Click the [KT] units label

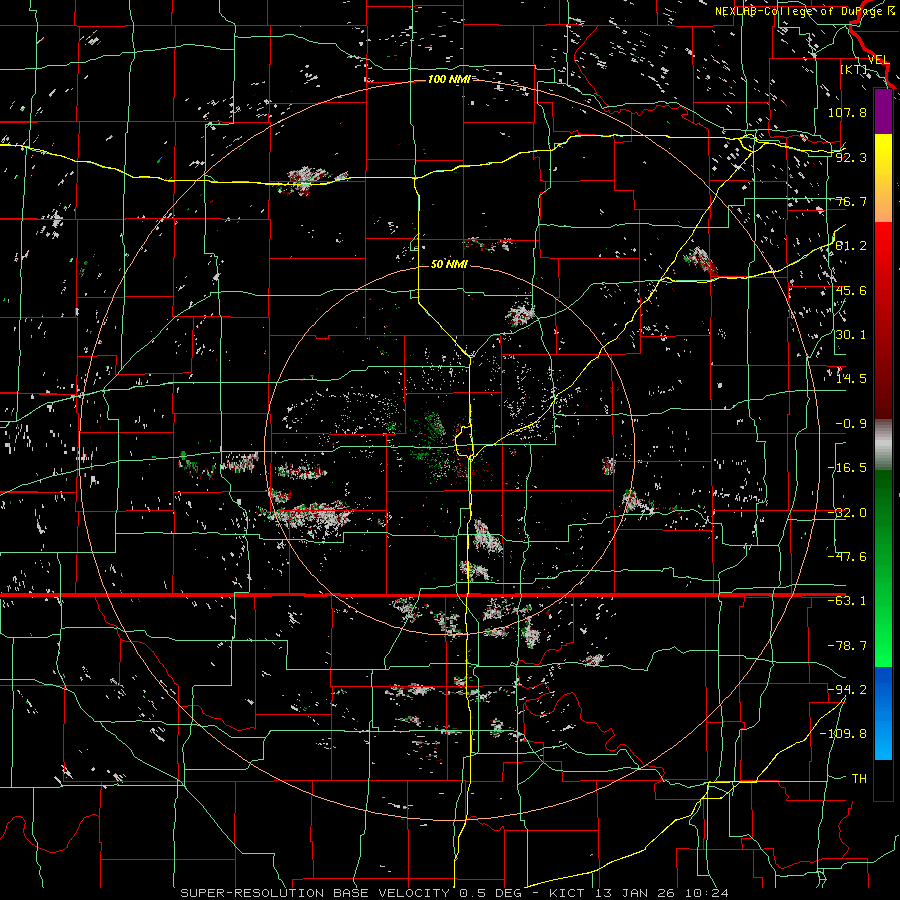[x=854, y=69]
